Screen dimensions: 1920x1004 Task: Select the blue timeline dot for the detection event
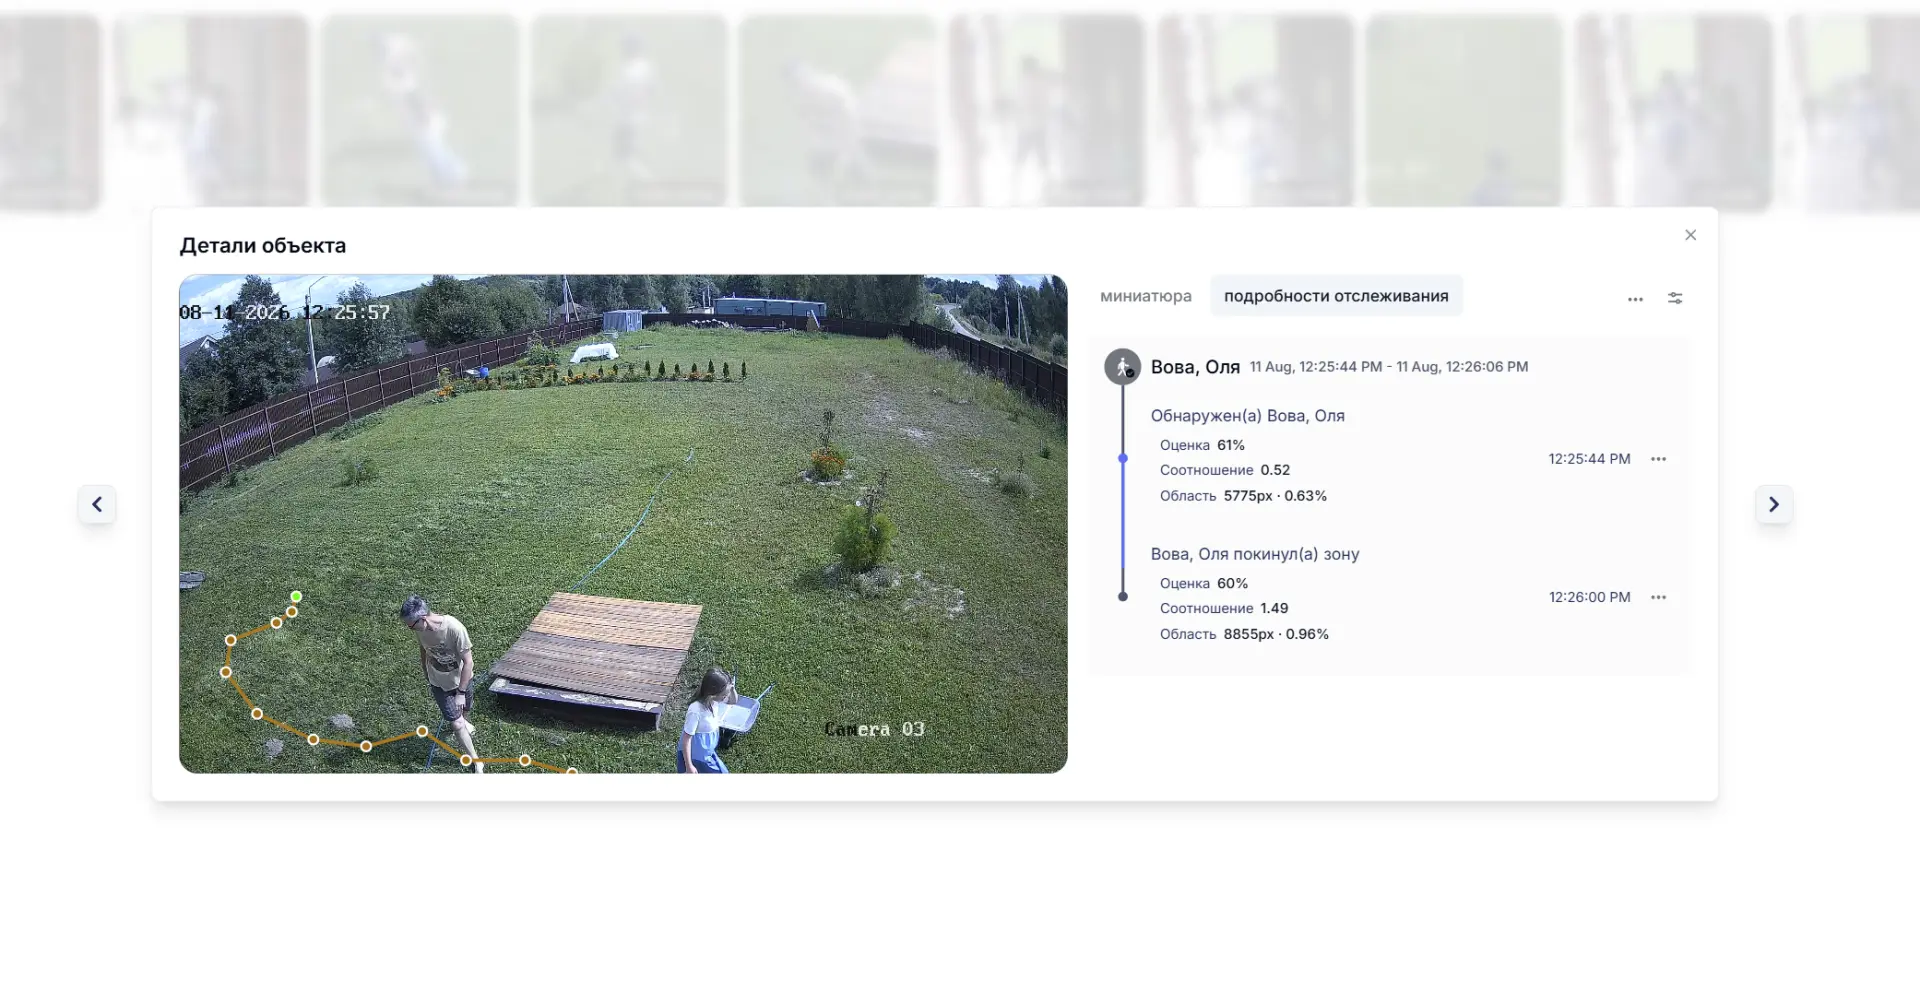tap(1123, 458)
